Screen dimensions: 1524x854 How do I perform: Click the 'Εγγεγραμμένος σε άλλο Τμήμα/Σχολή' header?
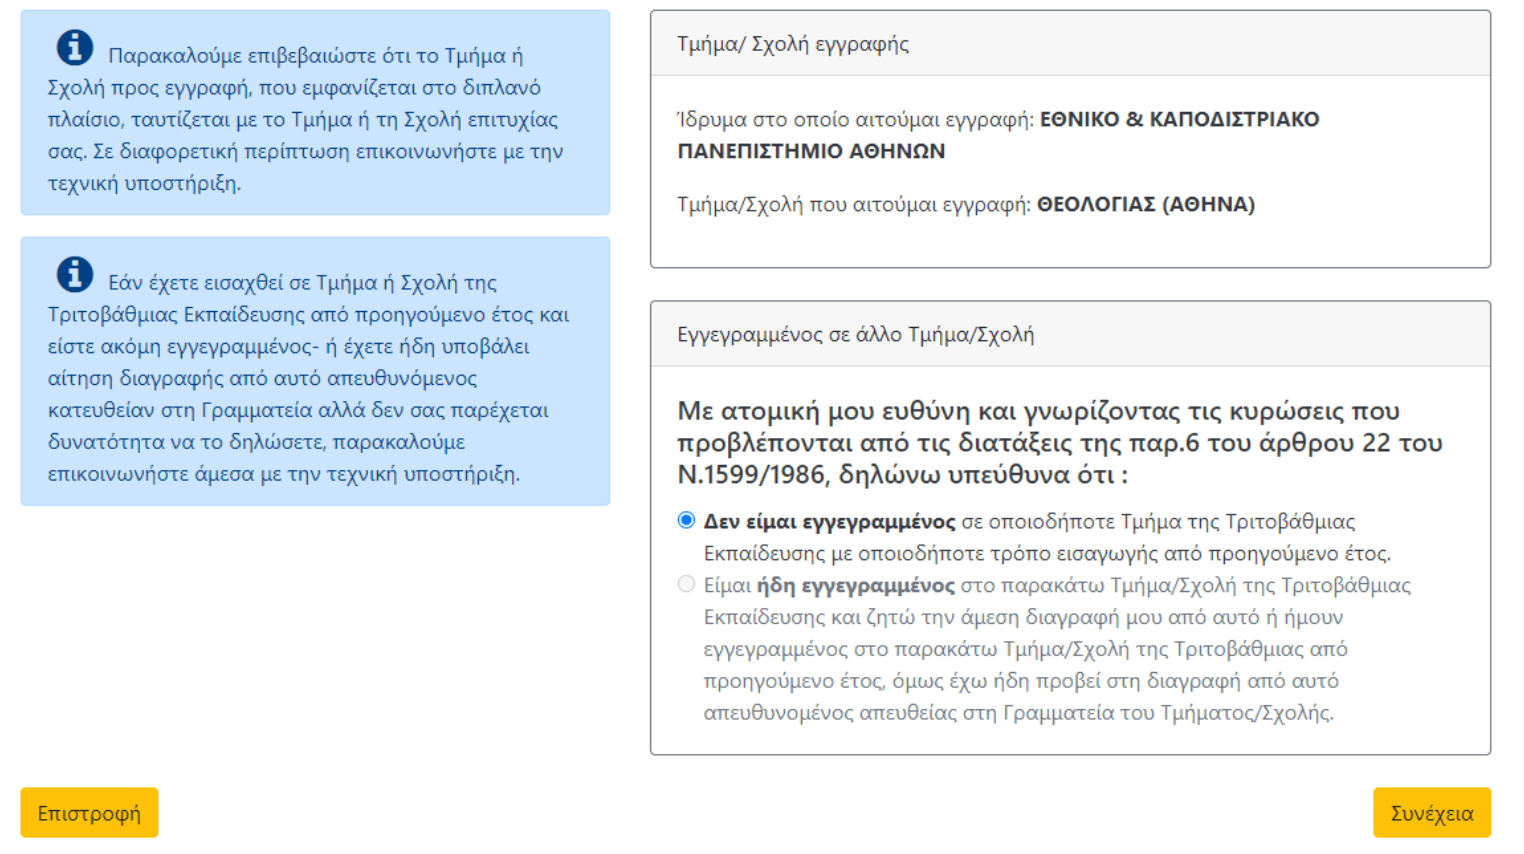1070,334
